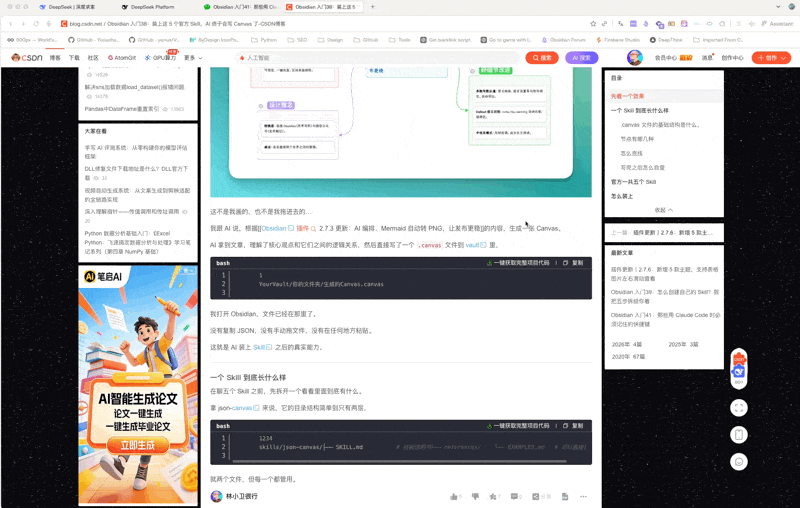This screenshot has height=508, width=800.
Task: Click the purple AI 搜索 button
Action: (x=582, y=58)
